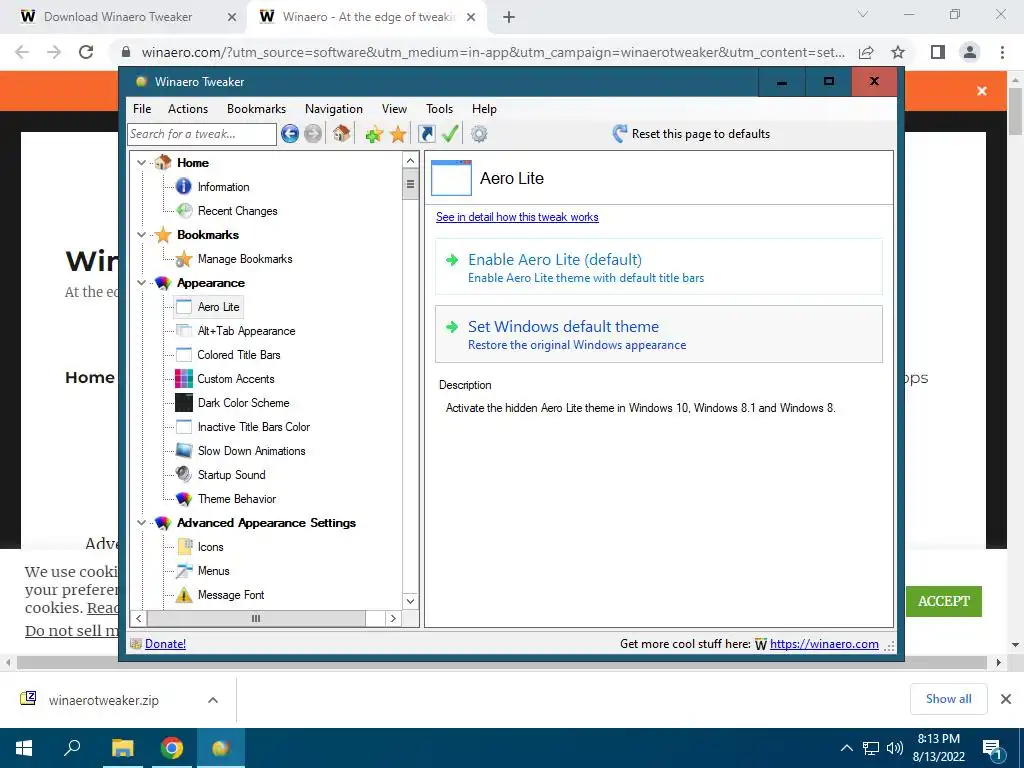Click the Forward navigation arrow in Winaero Tweaker toolbar
This screenshot has height=768, width=1024.
(313, 134)
